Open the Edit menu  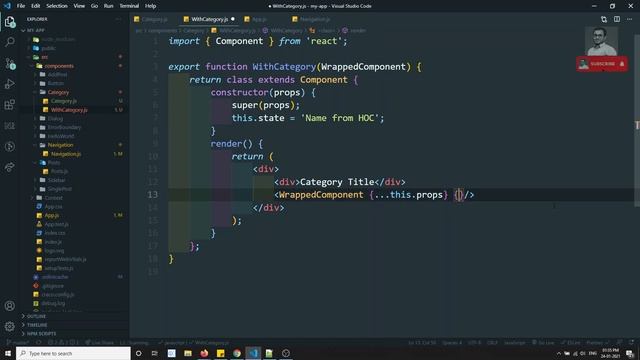(36, 6)
